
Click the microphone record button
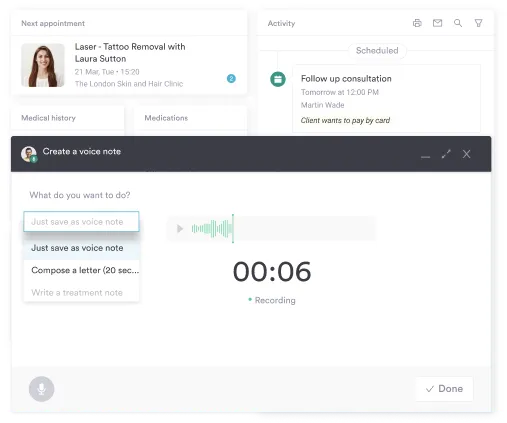coord(41,389)
